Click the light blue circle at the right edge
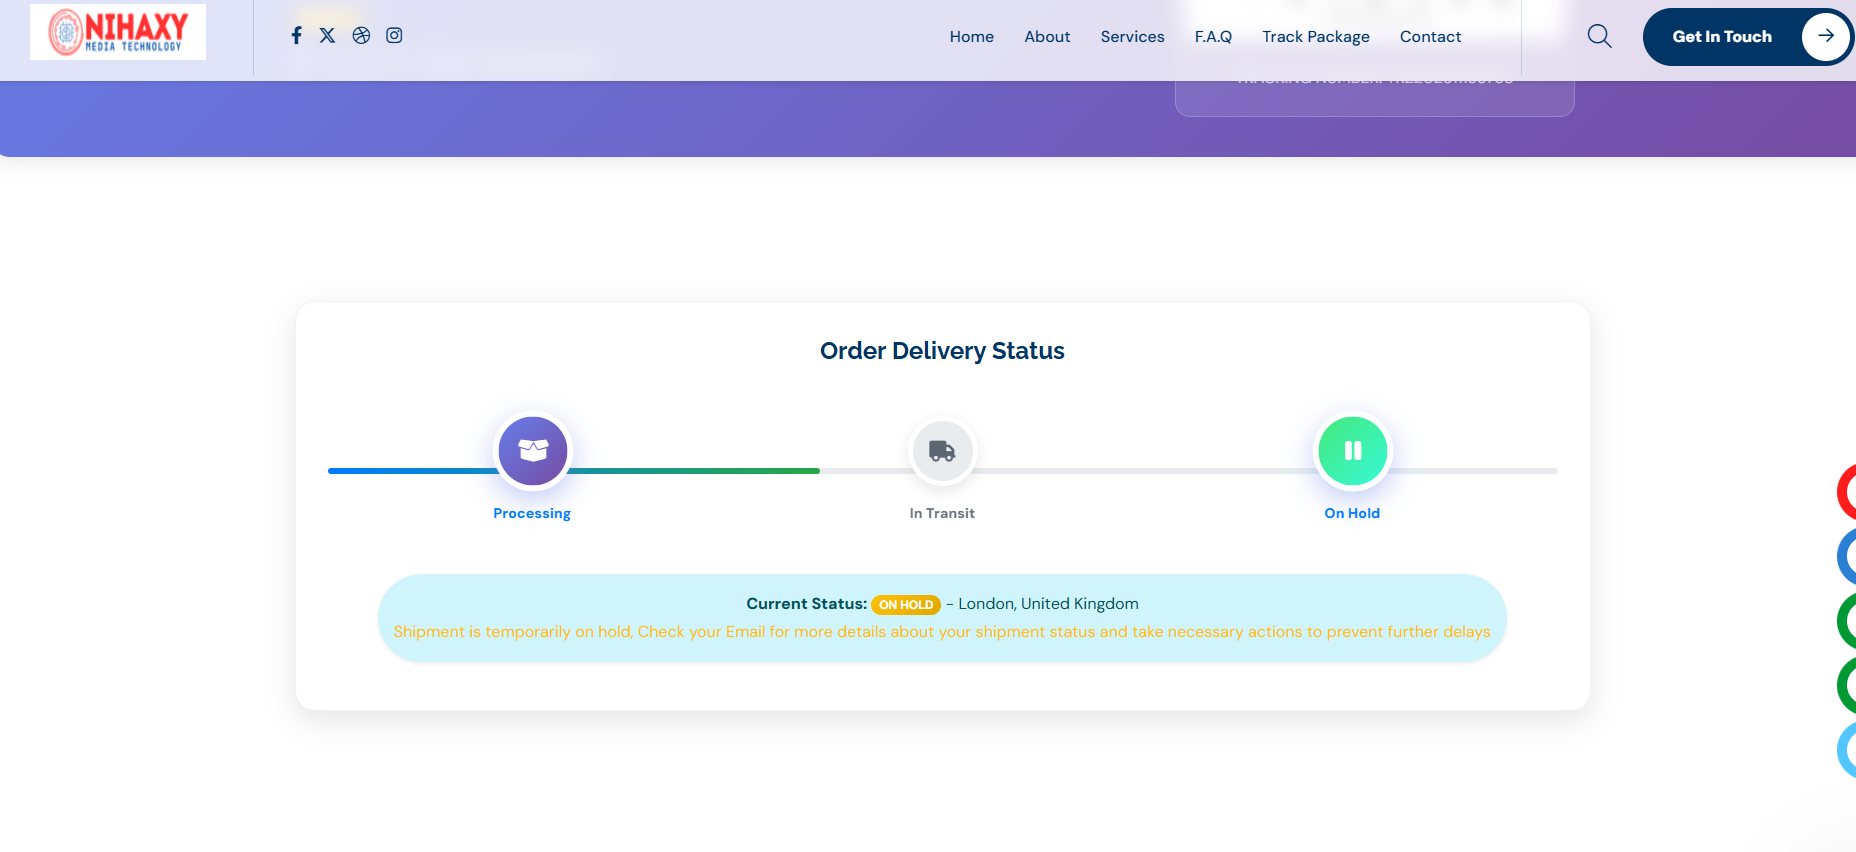 coord(1847,750)
